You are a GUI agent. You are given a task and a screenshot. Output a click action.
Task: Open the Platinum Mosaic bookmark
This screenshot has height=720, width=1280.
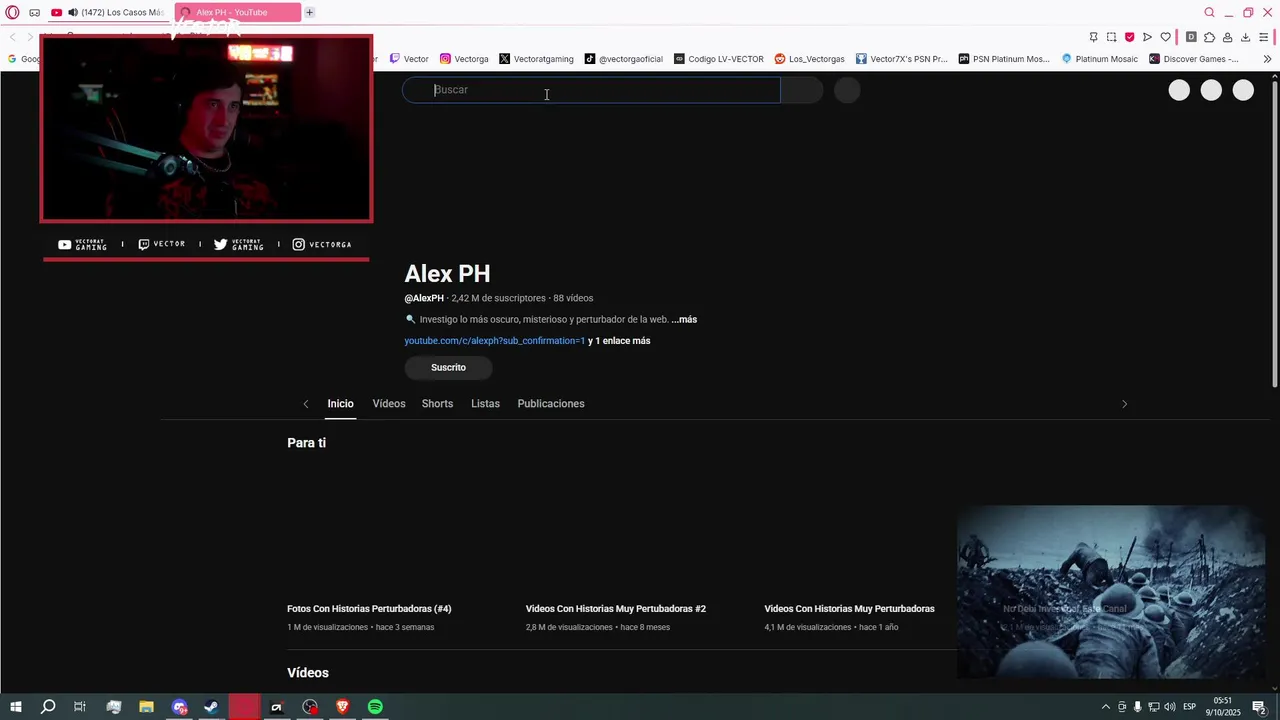click(1100, 59)
